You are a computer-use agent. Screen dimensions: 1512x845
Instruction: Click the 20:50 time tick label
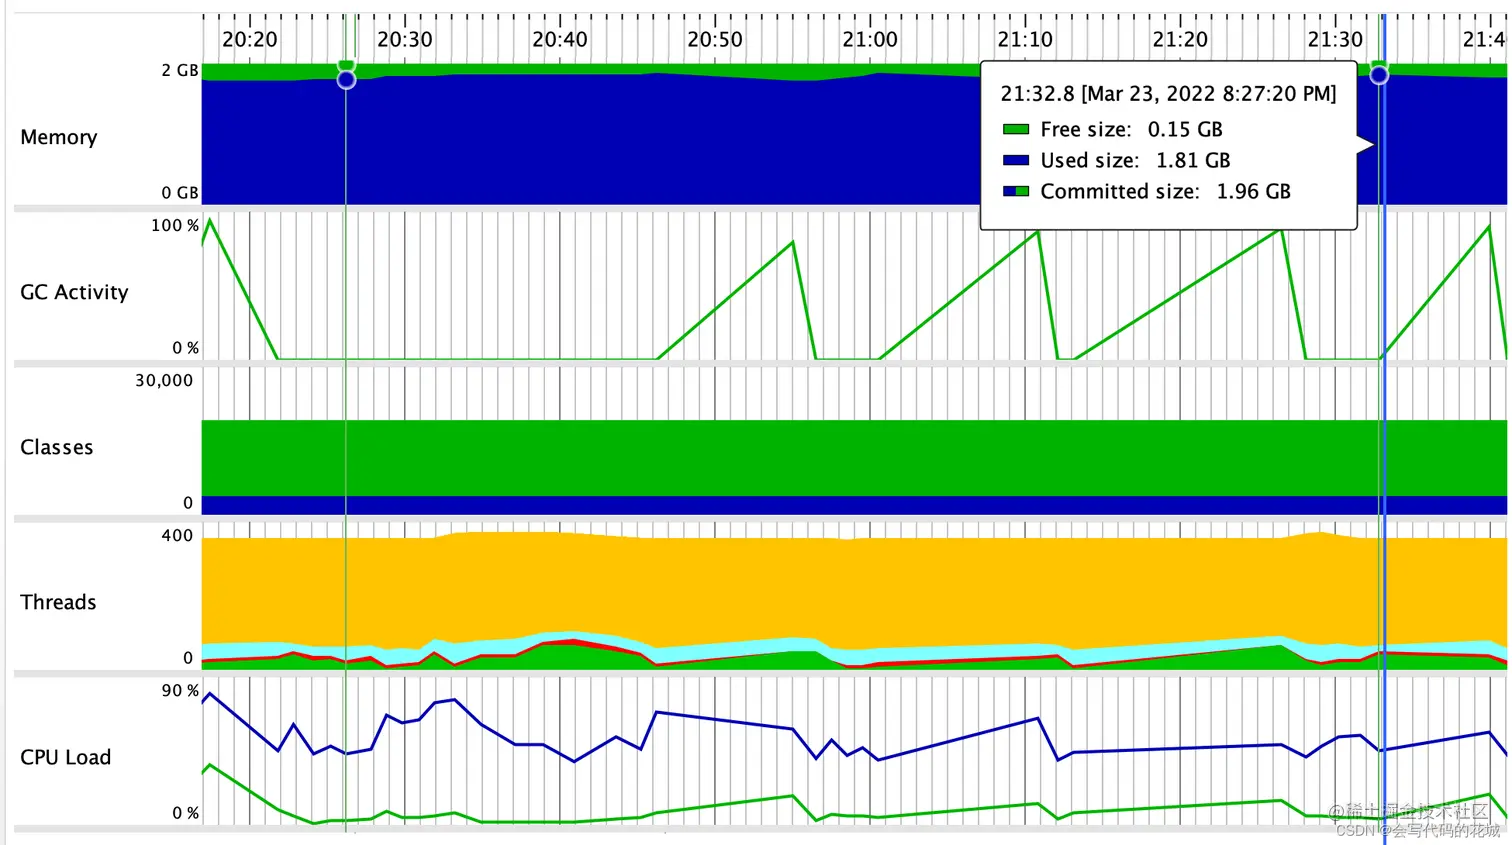(715, 40)
